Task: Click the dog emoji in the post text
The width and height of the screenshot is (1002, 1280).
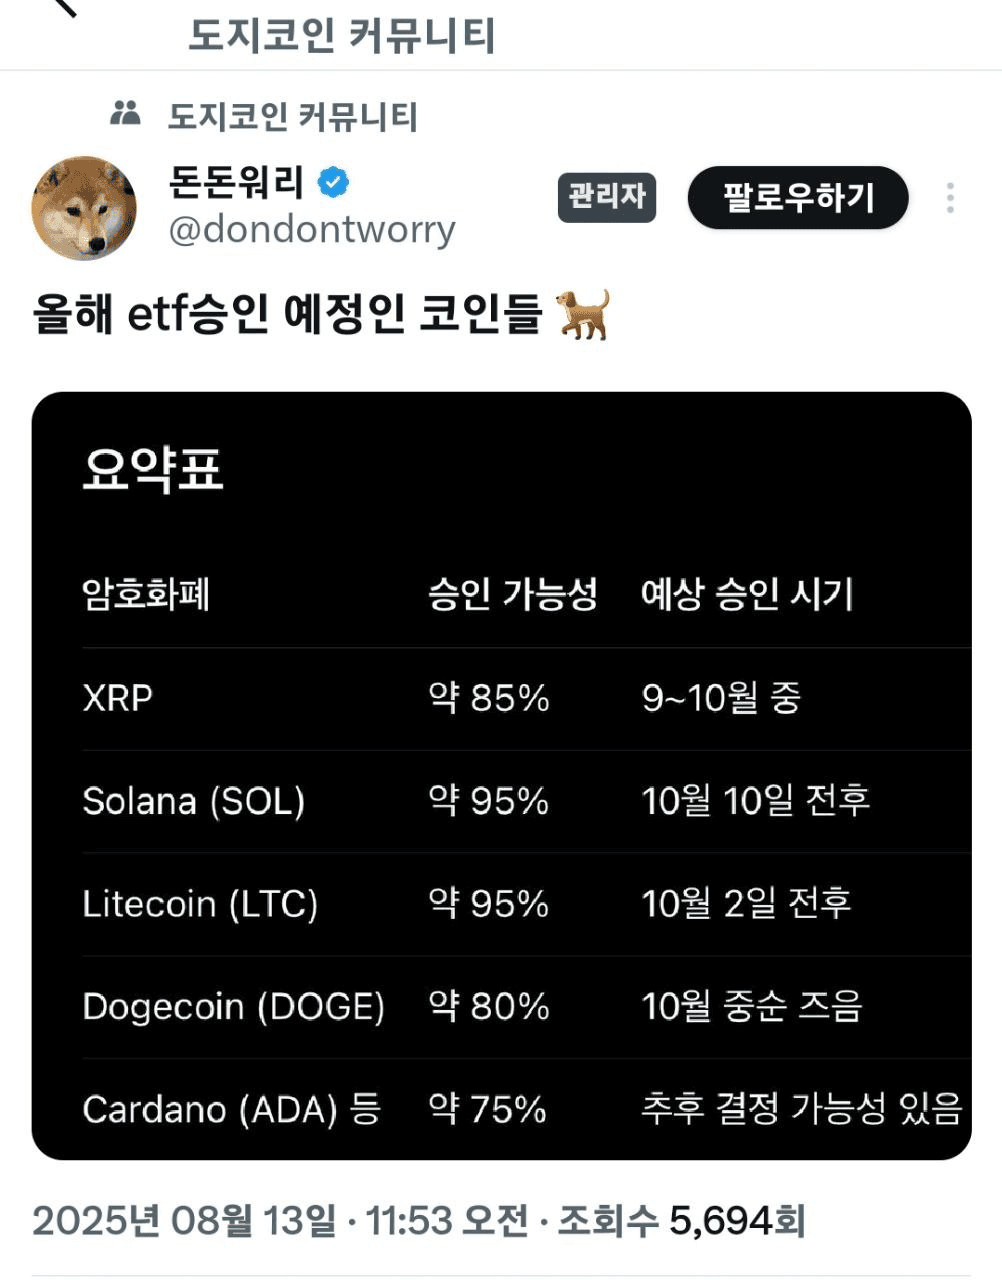Action: point(584,315)
